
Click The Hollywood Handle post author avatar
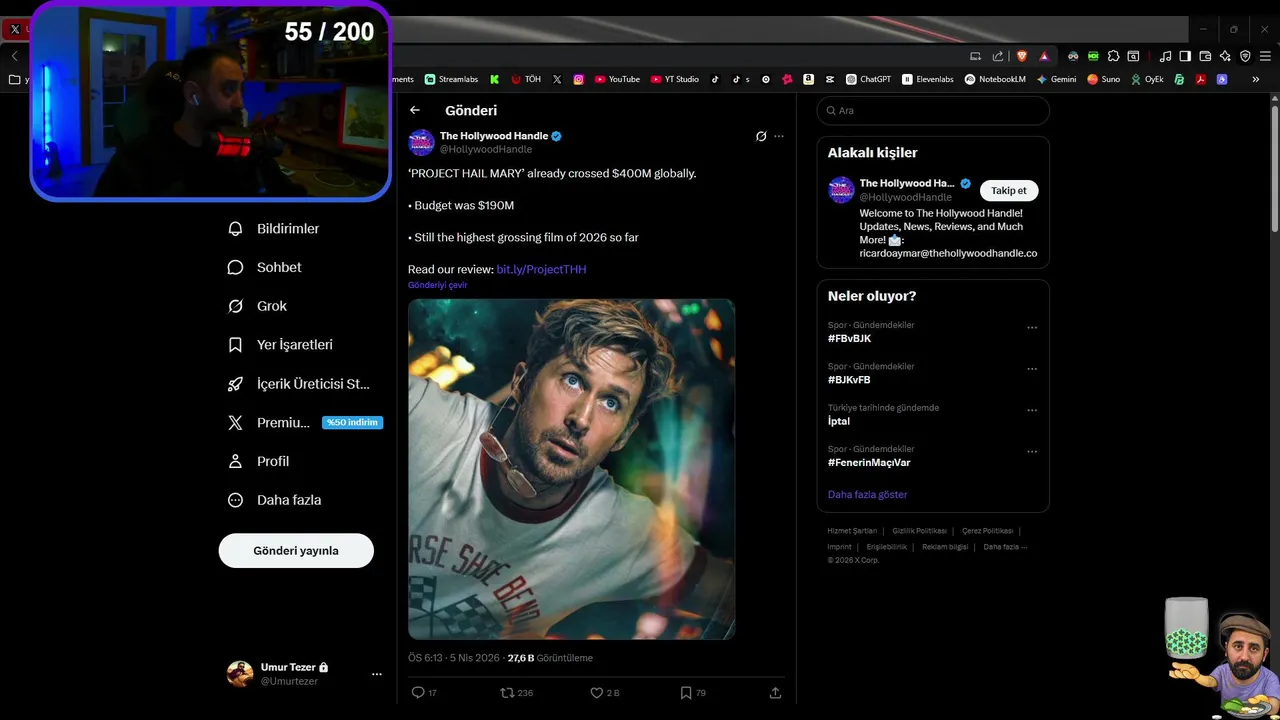(x=421, y=142)
